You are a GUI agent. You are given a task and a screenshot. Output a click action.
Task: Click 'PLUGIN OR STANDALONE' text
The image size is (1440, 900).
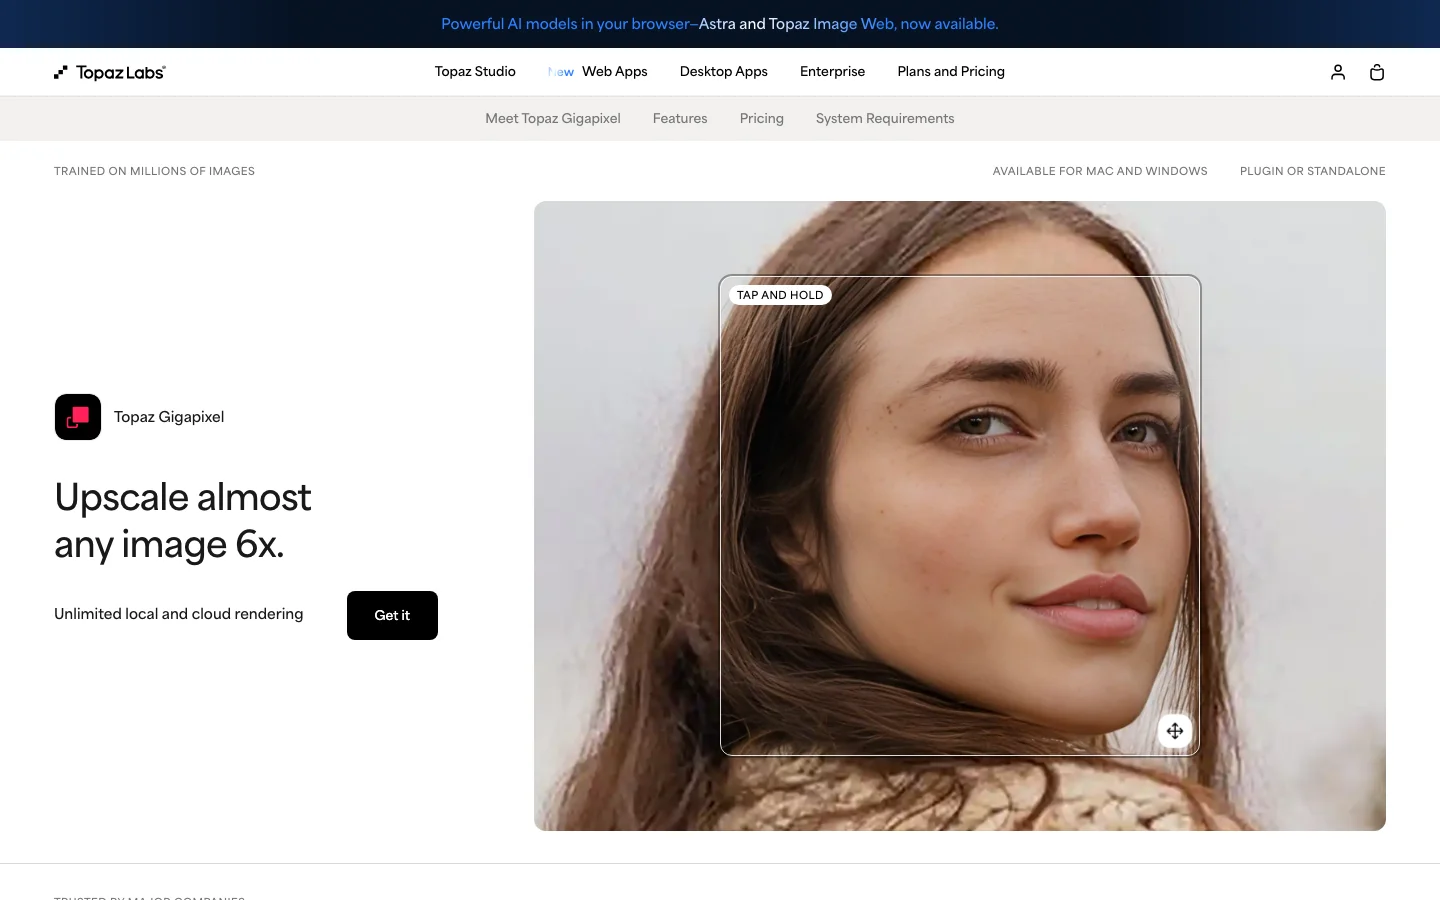pos(1313,171)
